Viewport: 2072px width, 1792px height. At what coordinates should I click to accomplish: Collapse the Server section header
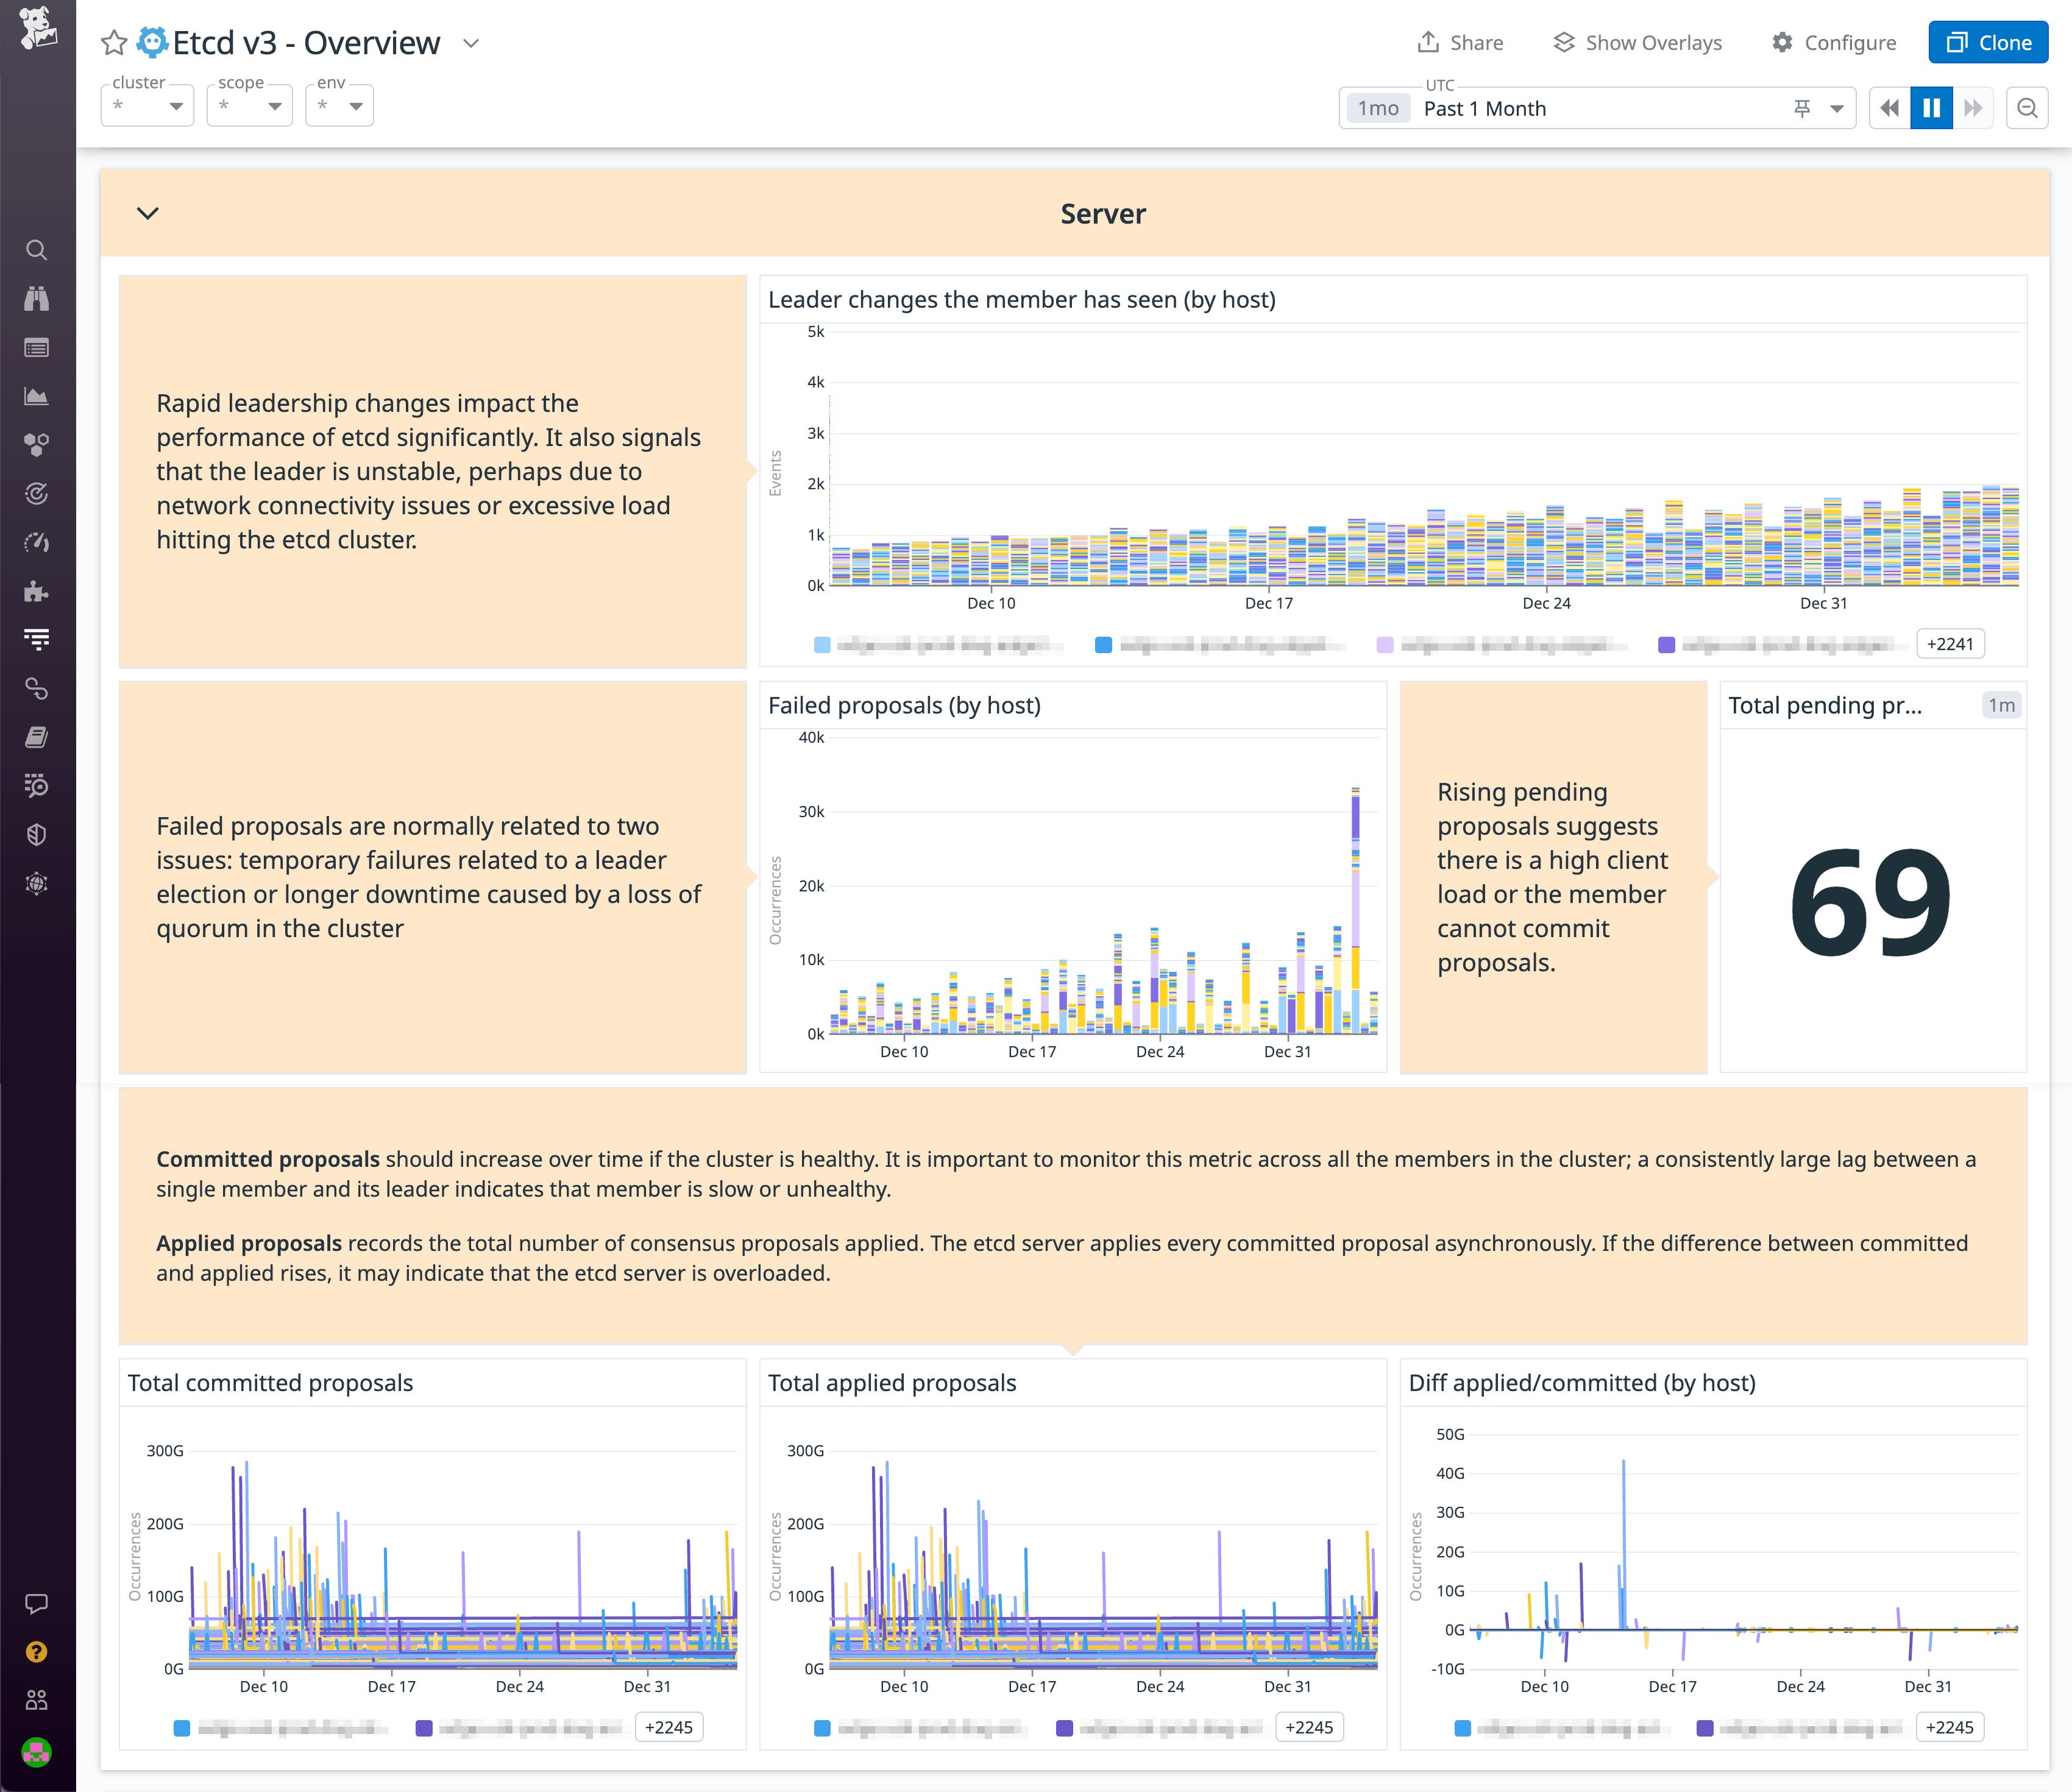point(148,213)
